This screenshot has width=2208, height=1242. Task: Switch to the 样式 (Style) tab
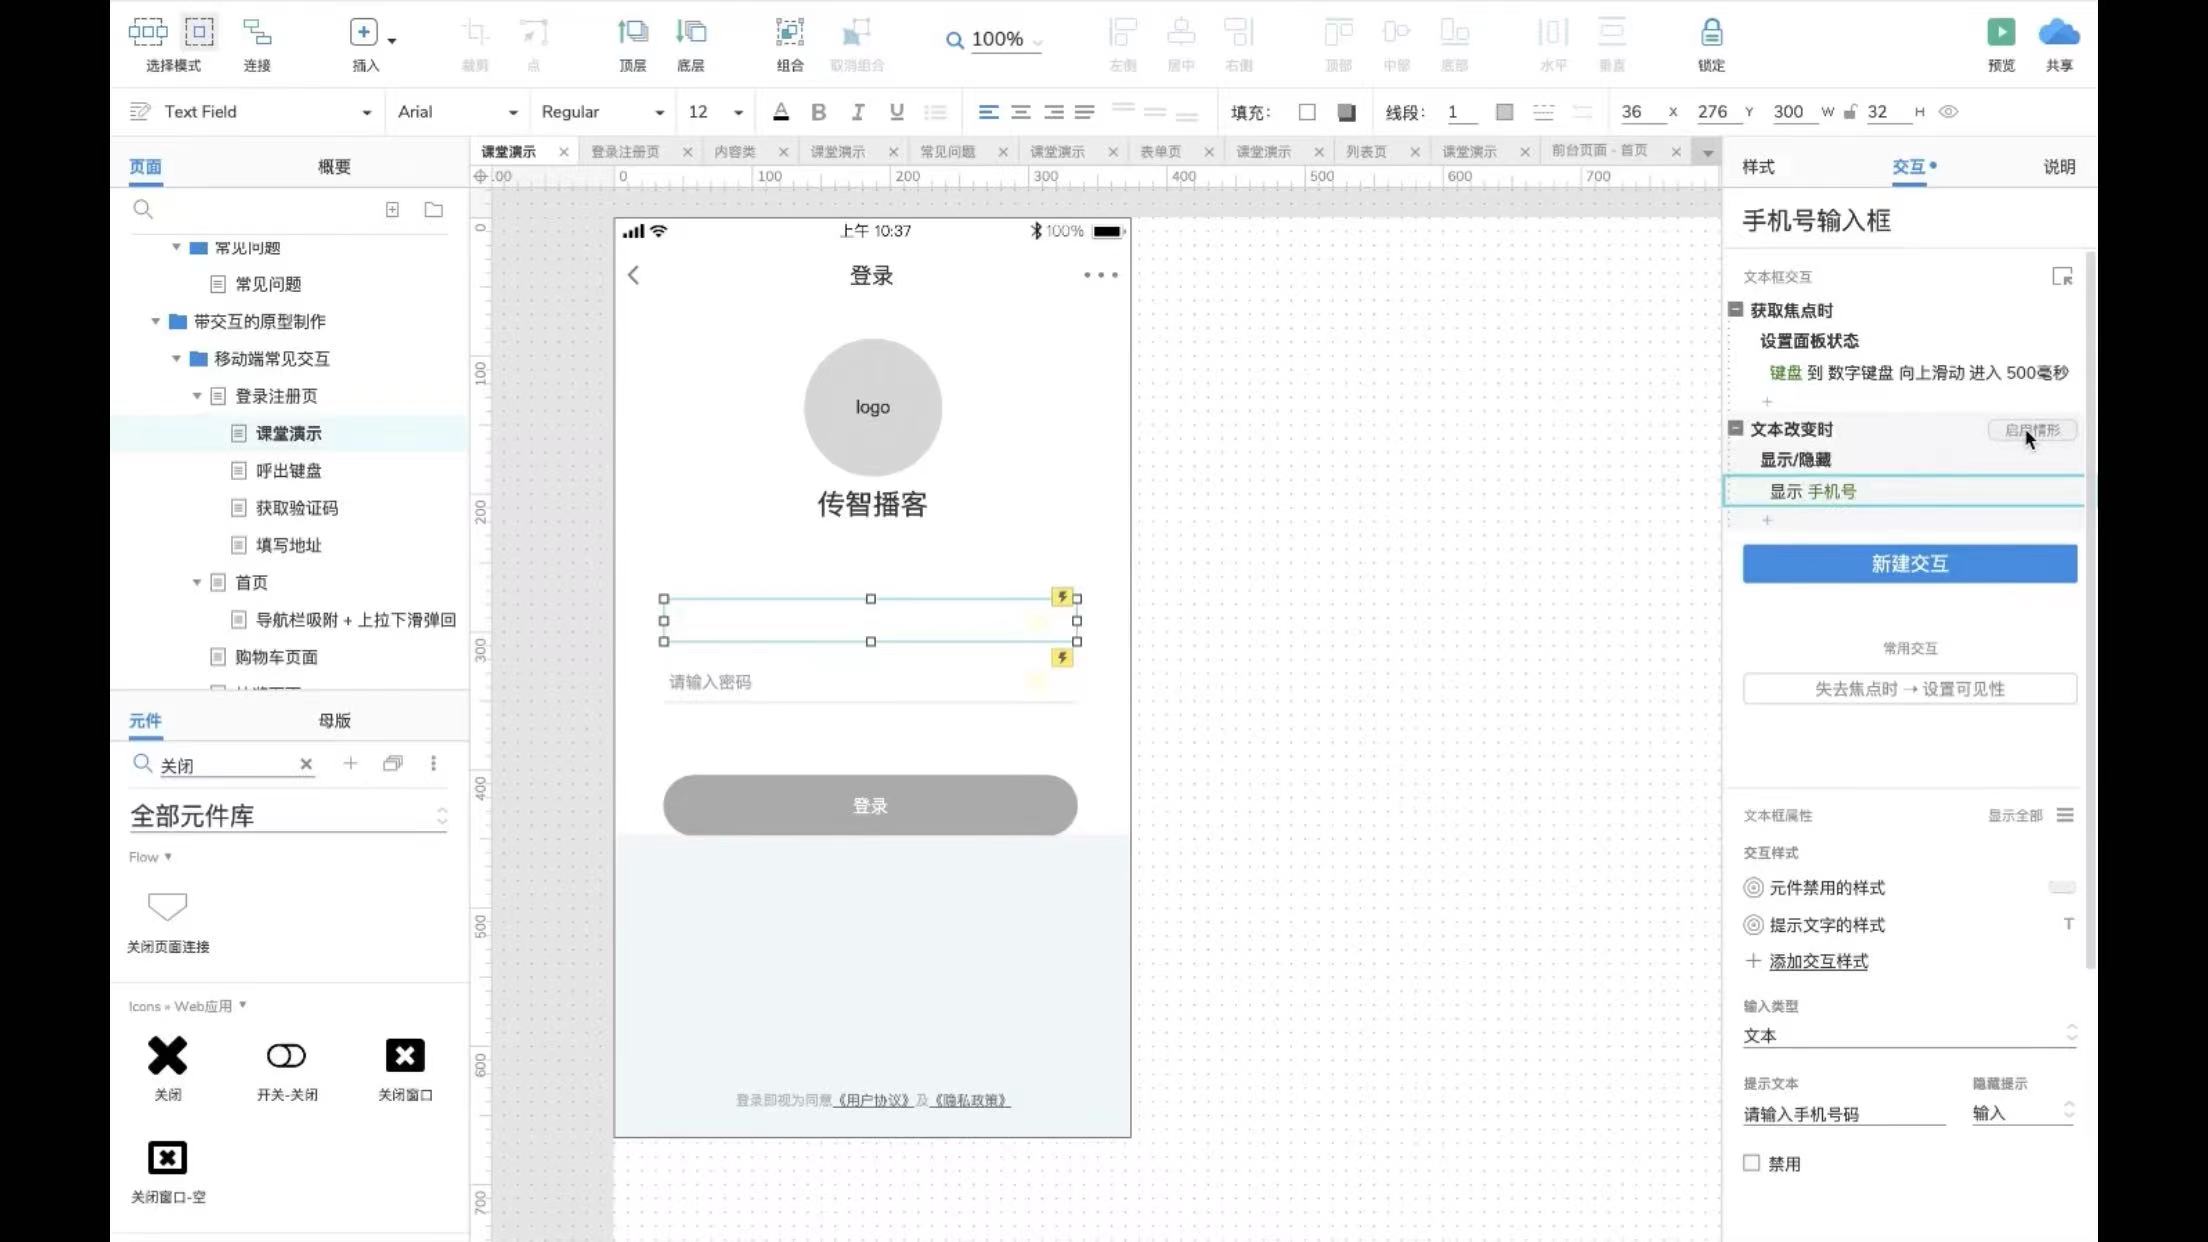1757,167
